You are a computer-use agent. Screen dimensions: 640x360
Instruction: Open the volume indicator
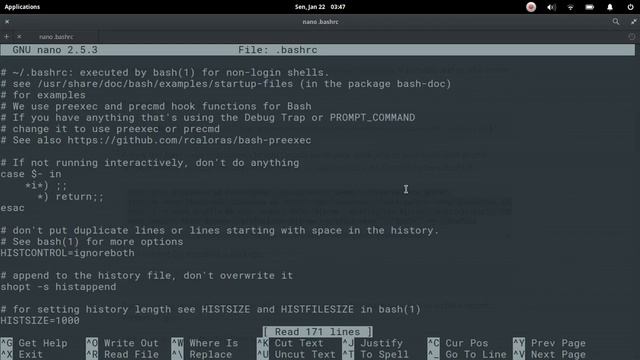point(551,7)
